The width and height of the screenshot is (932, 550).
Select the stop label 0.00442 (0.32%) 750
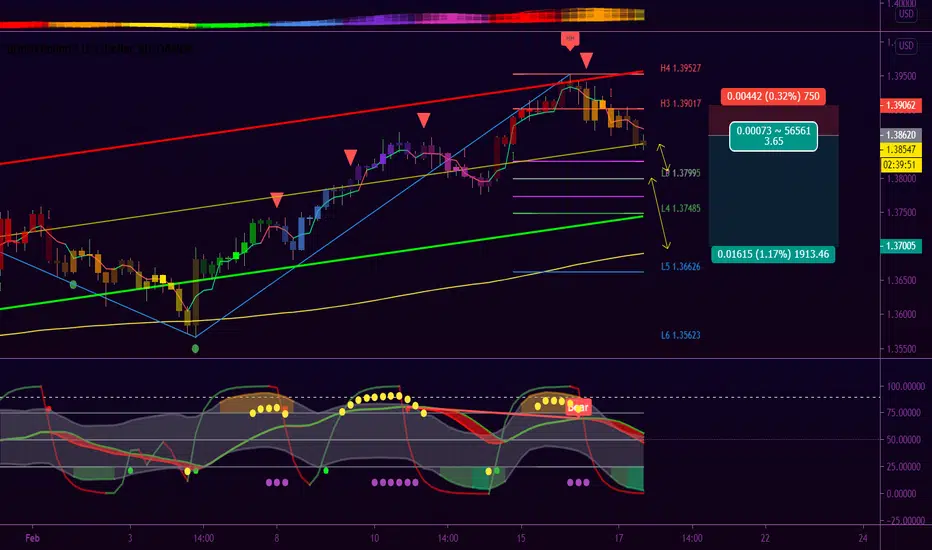pyautogui.click(x=773, y=96)
